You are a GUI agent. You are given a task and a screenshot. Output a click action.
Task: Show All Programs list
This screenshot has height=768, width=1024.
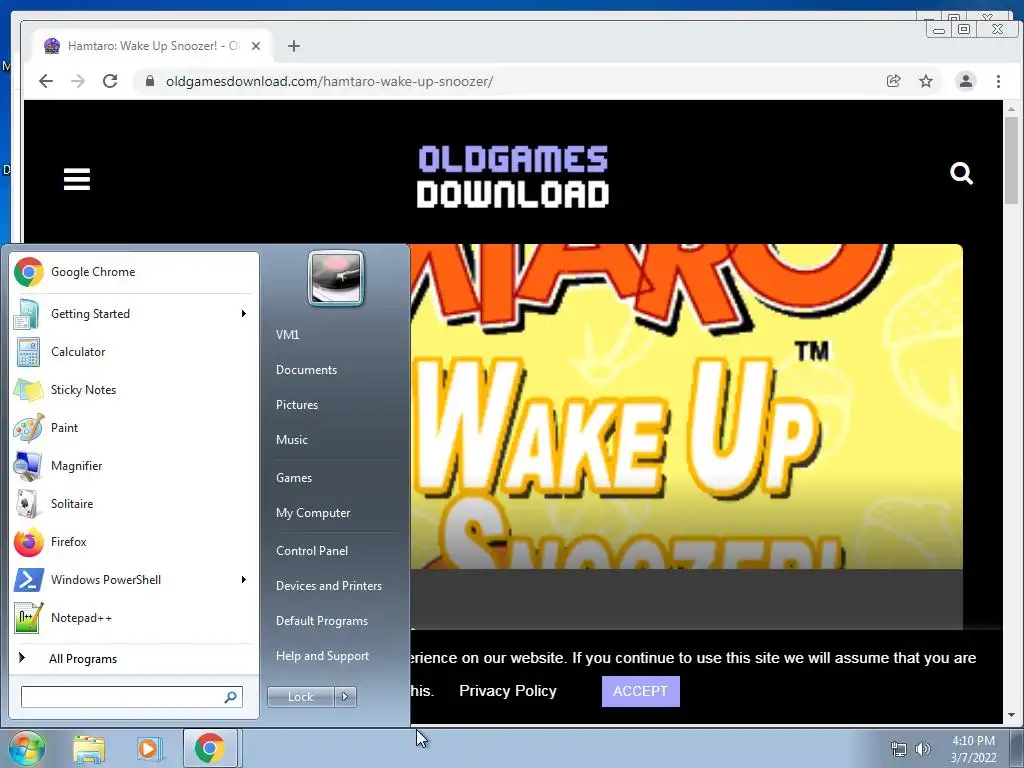point(134,659)
